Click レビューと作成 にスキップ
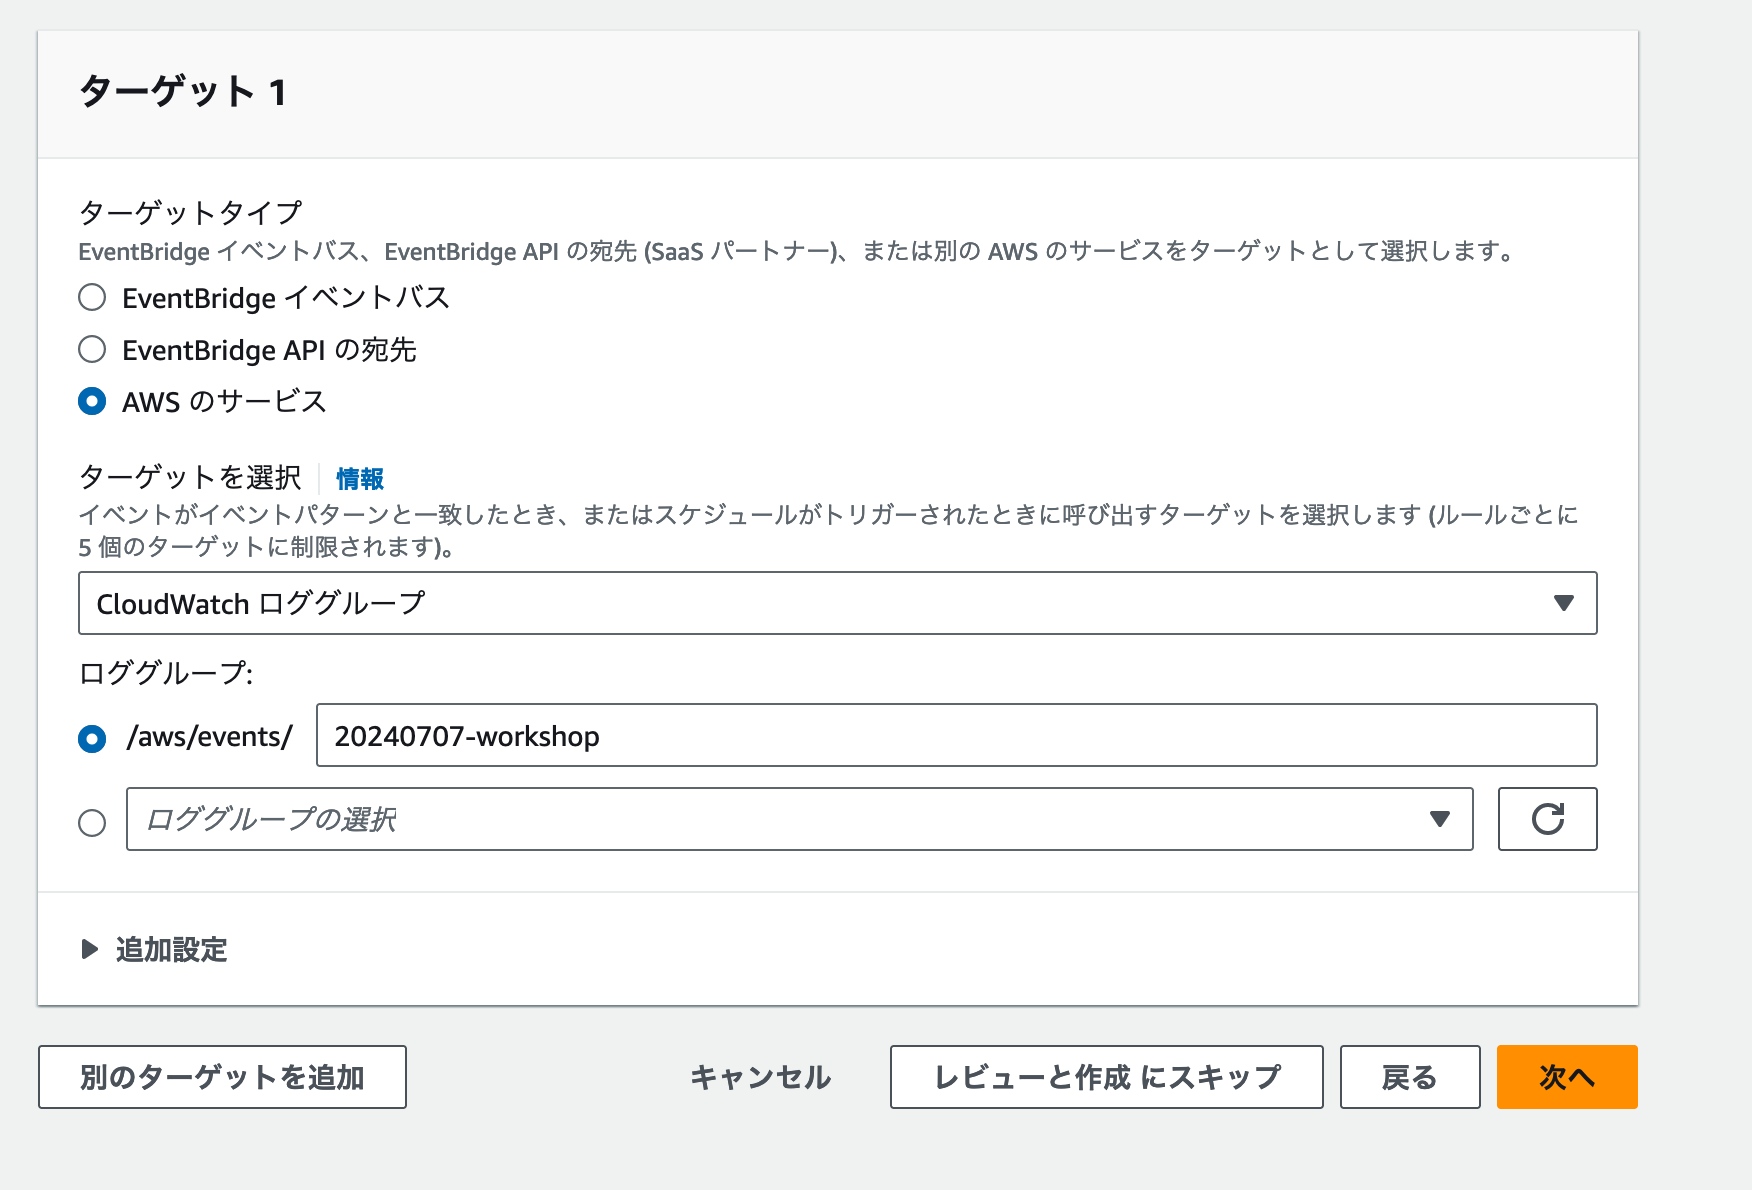This screenshot has width=1752, height=1190. click(x=1105, y=1077)
